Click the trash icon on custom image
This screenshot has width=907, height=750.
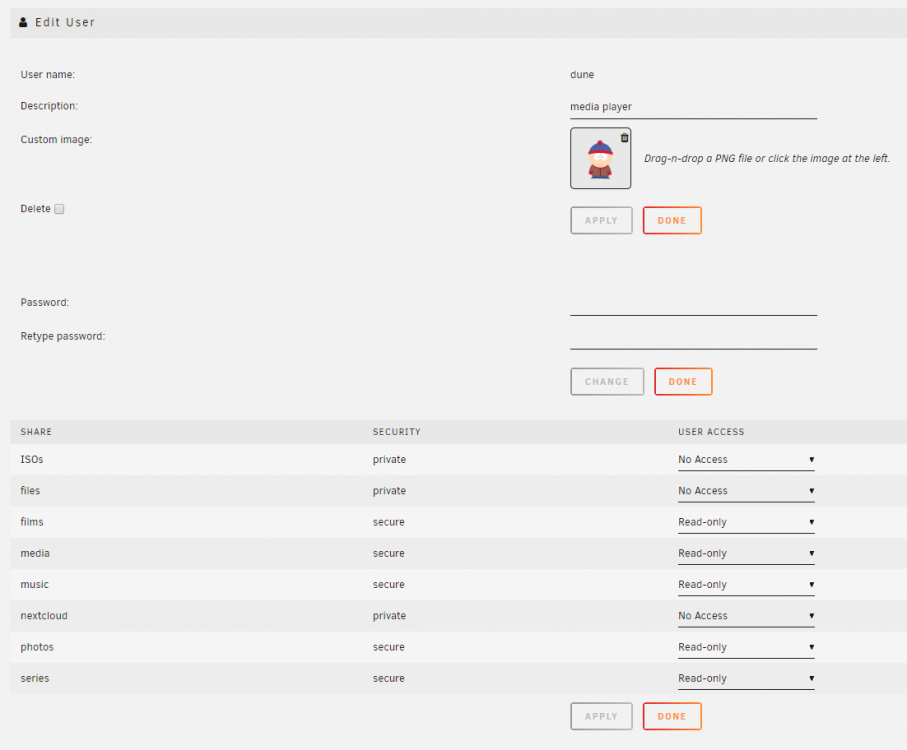pos(624,138)
